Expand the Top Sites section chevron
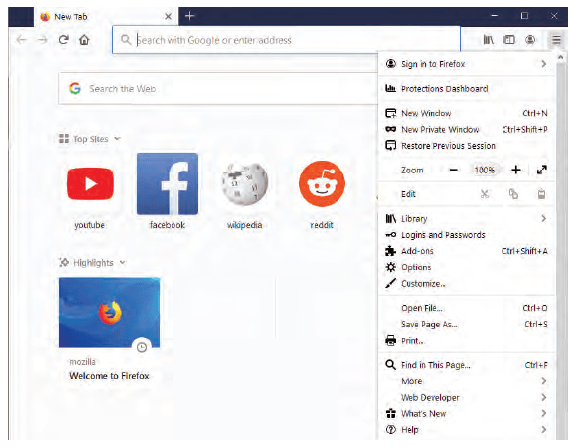The image size is (573, 448). tap(117, 139)
